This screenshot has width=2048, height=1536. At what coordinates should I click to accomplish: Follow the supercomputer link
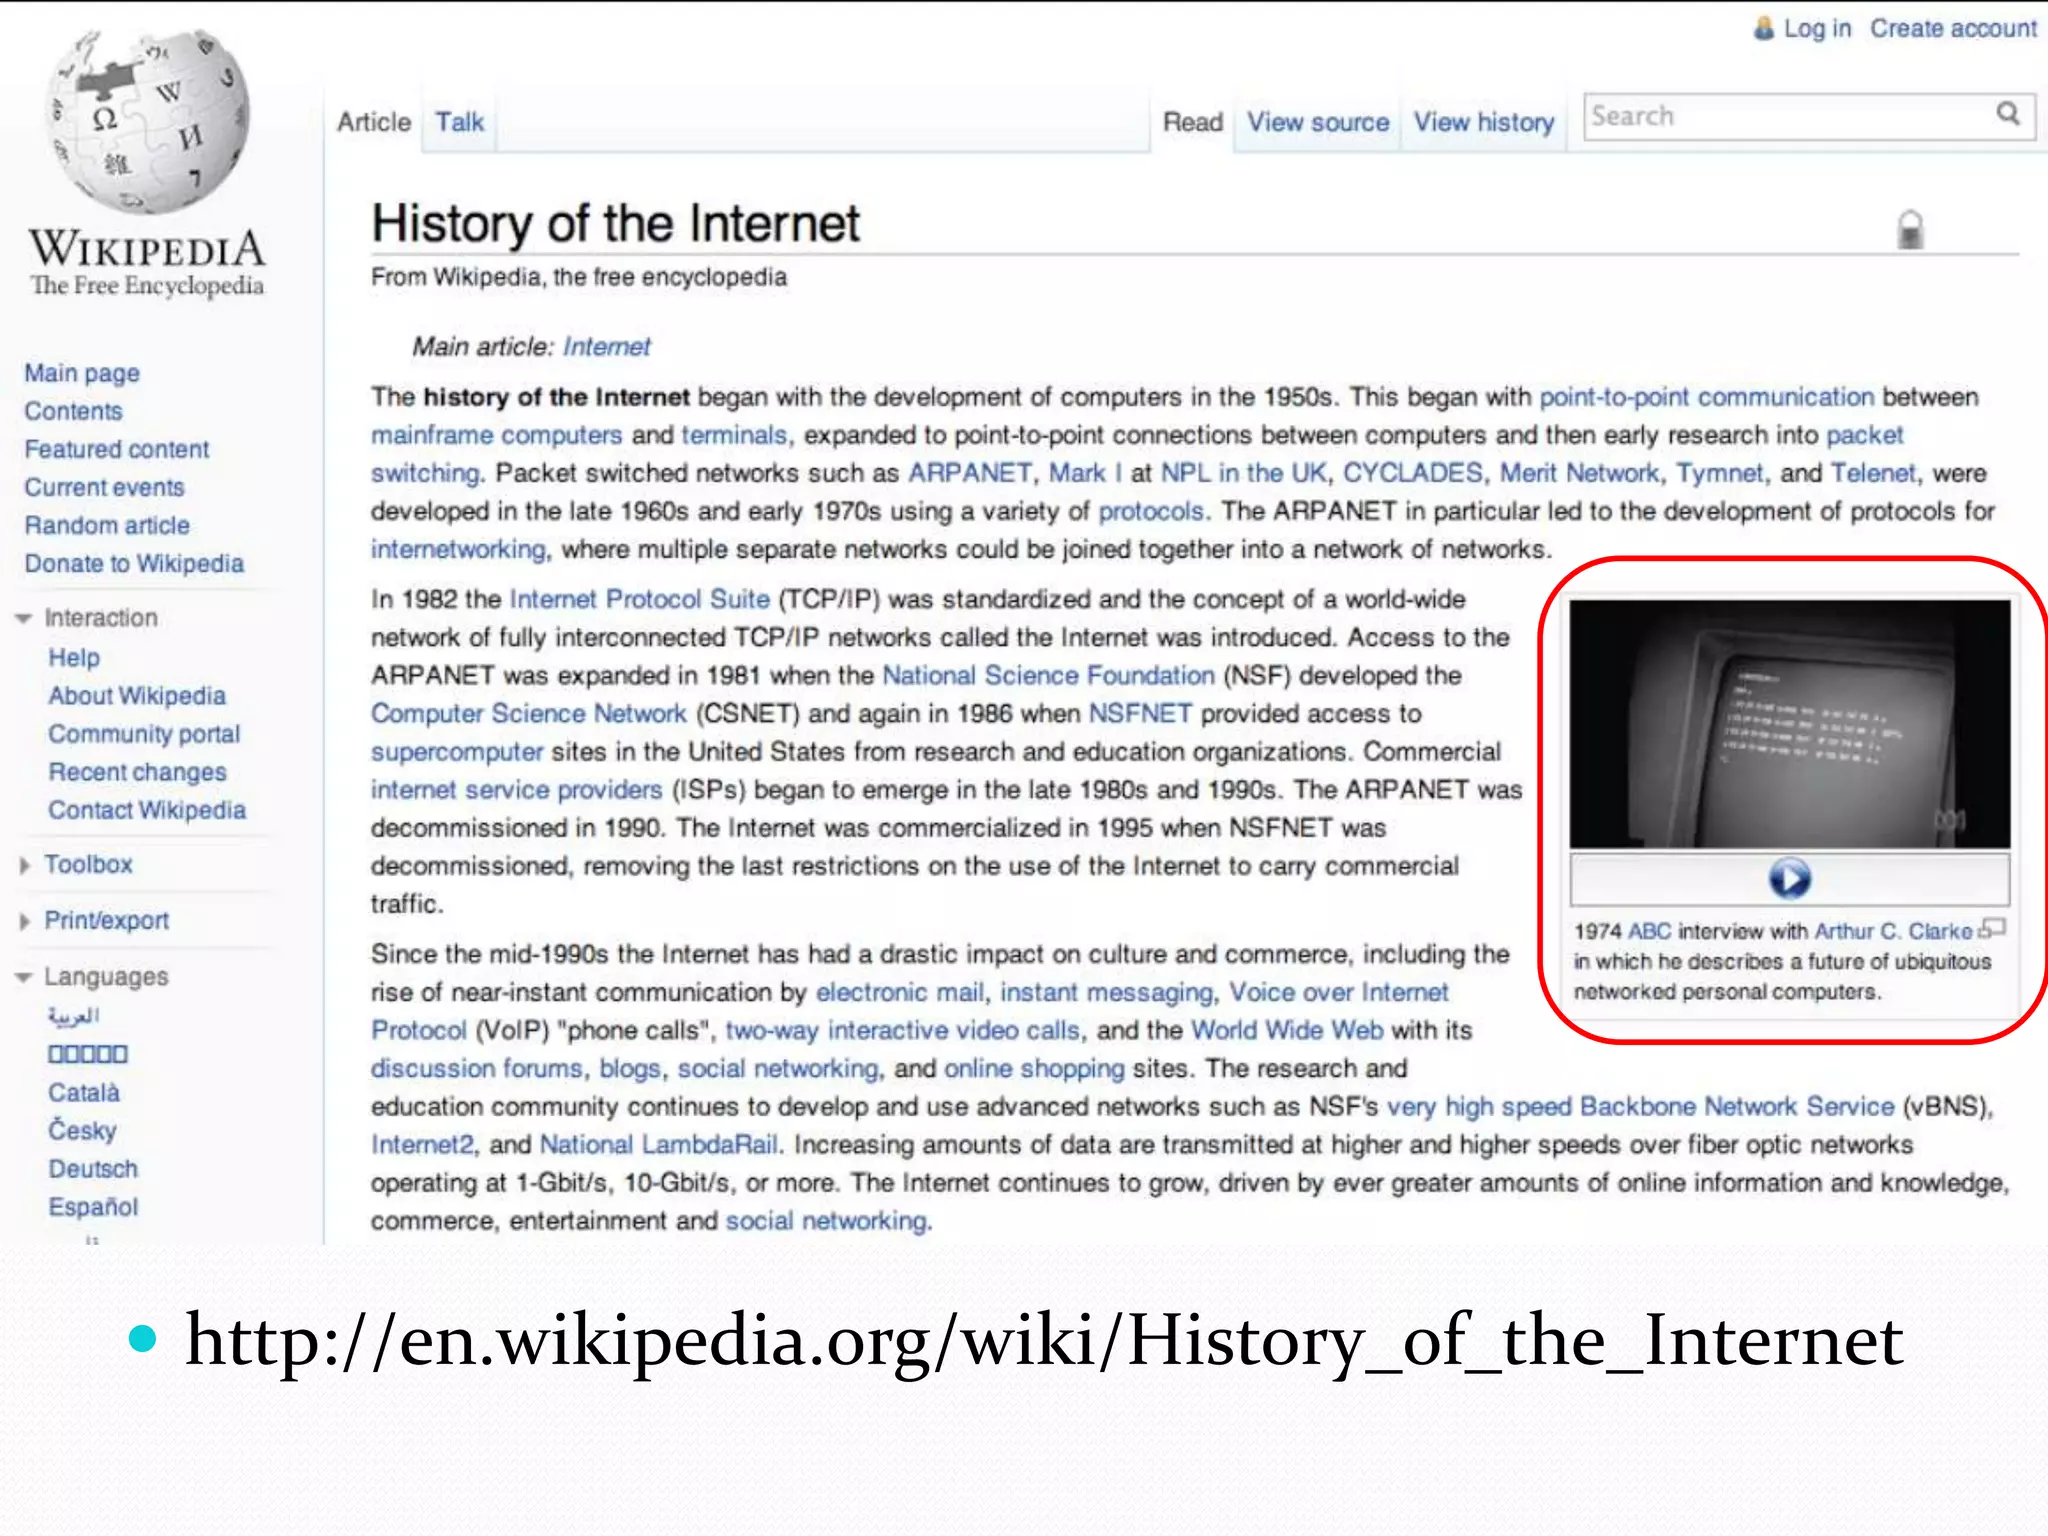(x=457, y=751)
